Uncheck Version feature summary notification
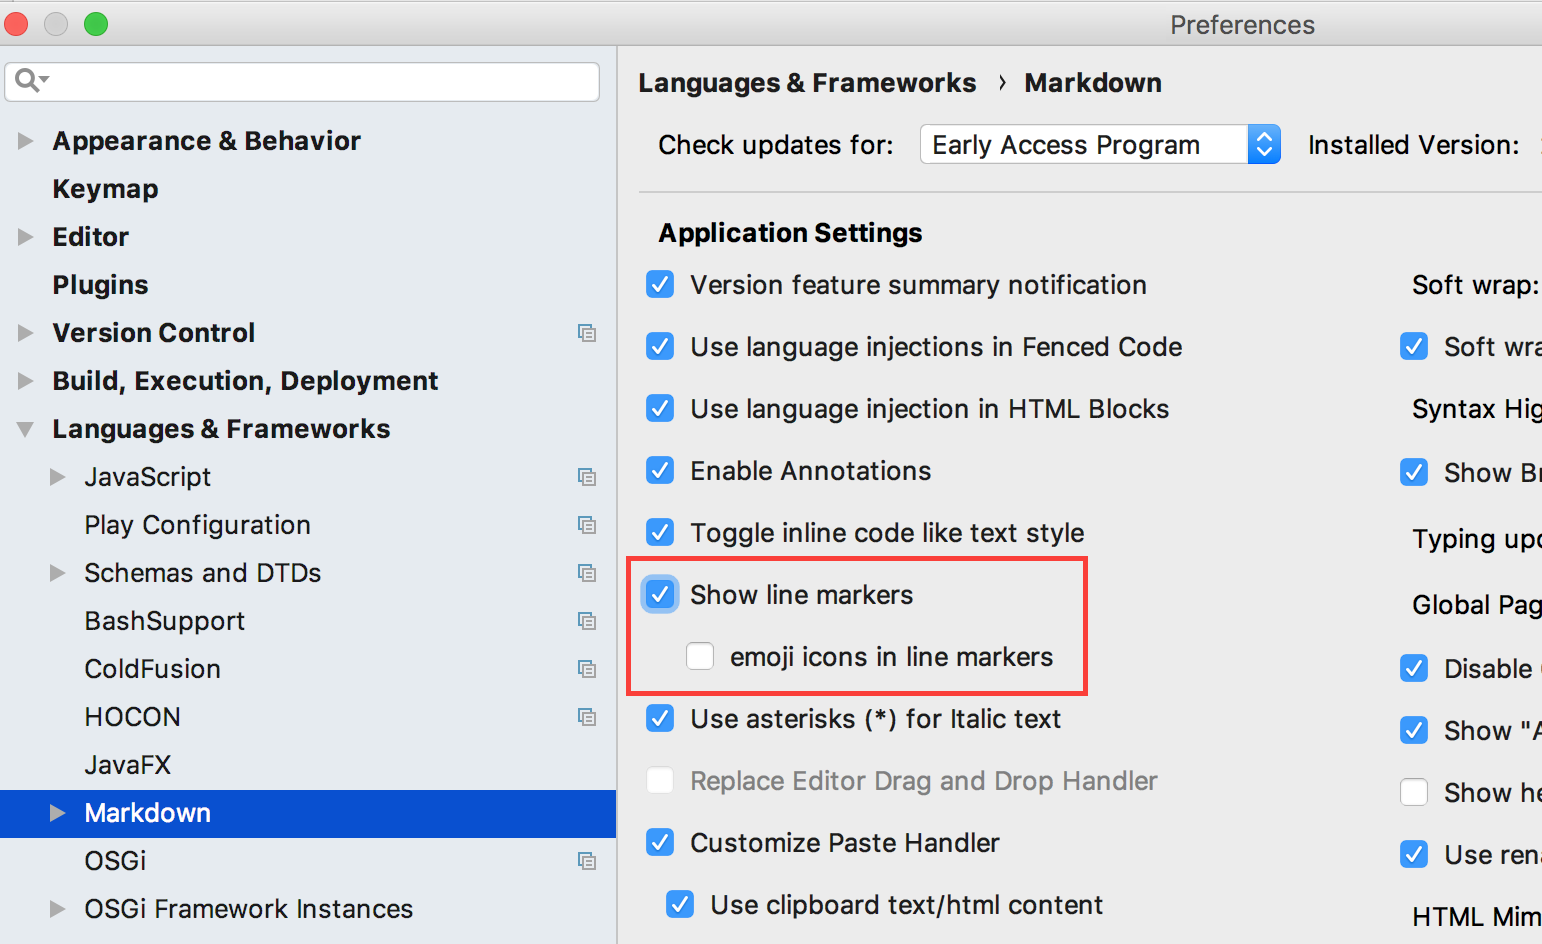 tap(660, 284)
